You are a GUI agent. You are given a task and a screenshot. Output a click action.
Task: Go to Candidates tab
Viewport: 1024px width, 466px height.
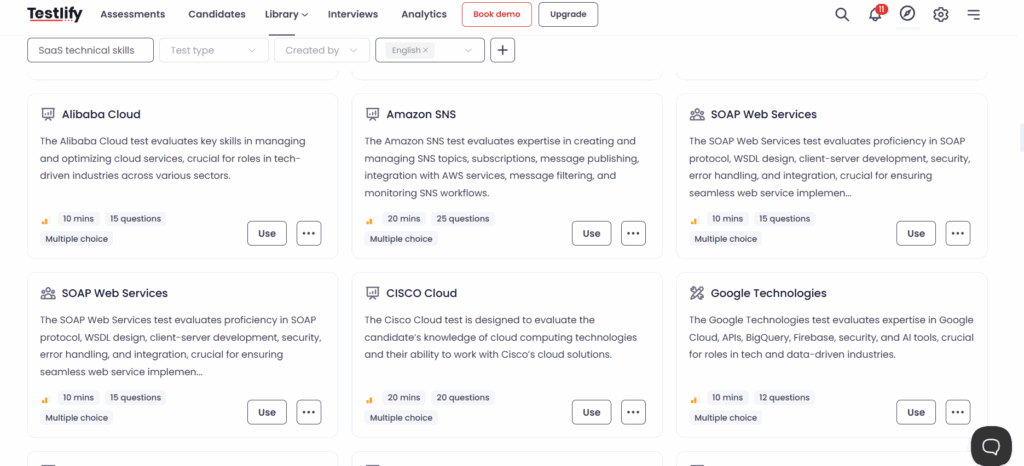[217, 14]
